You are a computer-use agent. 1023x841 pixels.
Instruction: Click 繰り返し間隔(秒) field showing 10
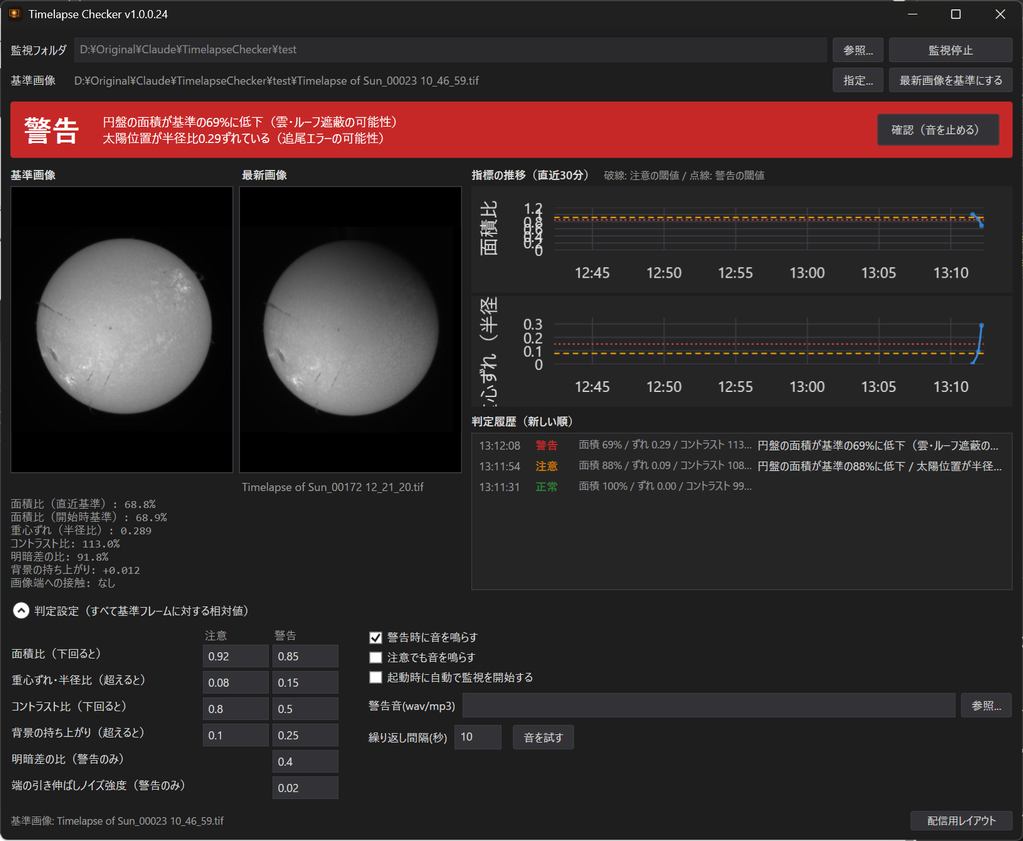(478, 737)
